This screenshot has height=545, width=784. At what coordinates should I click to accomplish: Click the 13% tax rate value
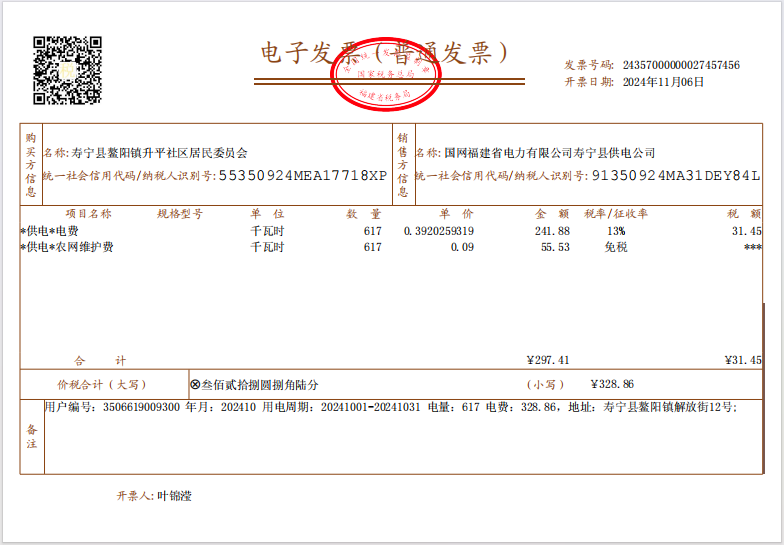(x=615, y=231)
